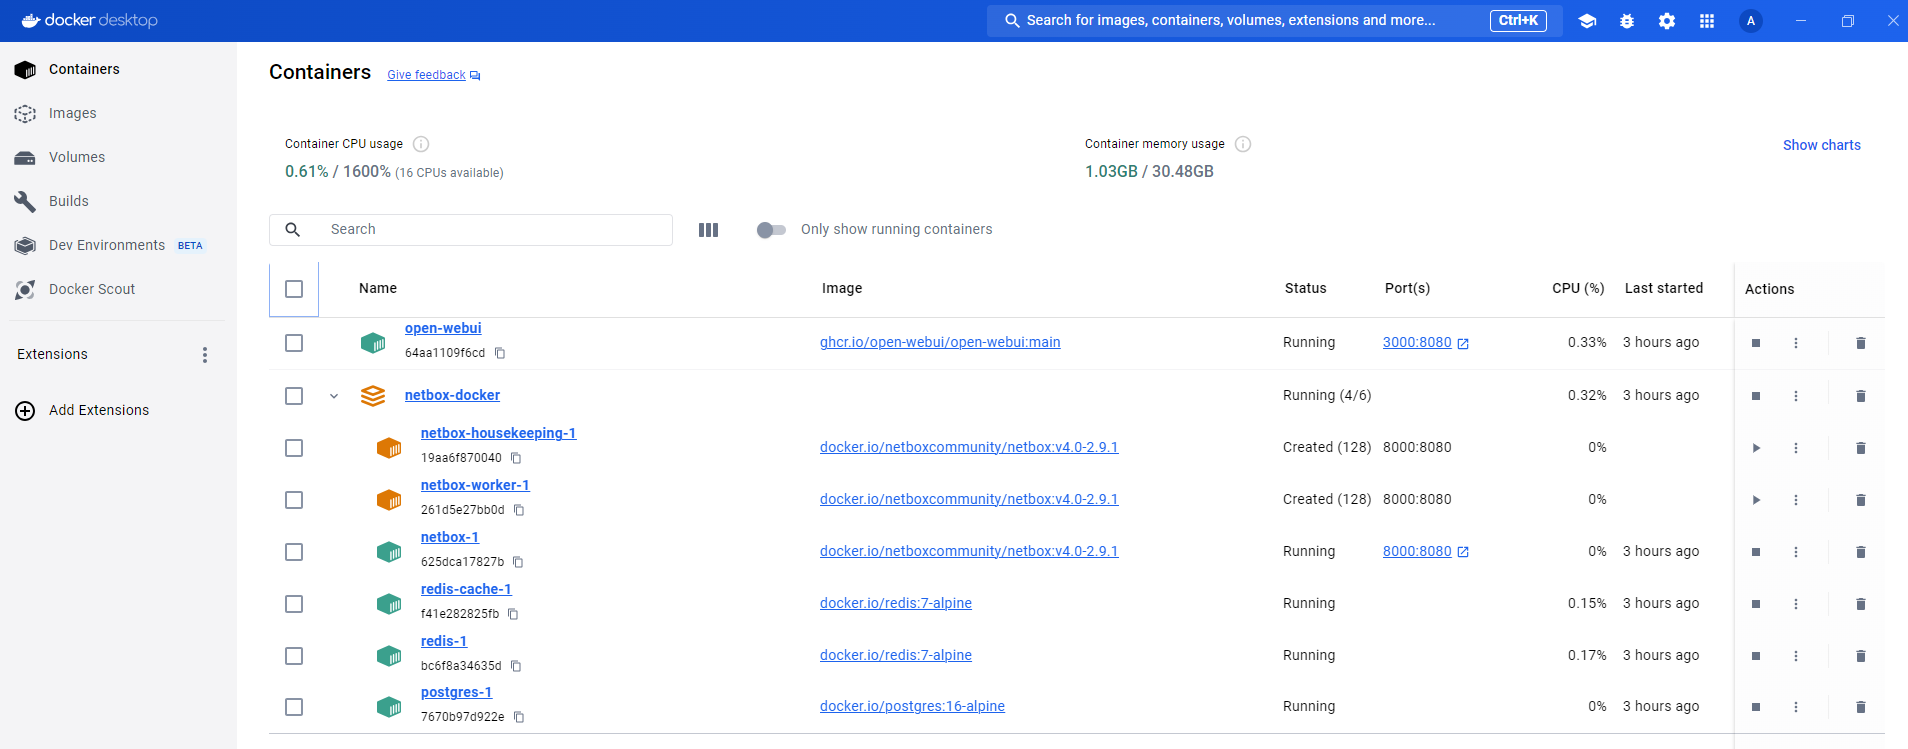Select the netbox-housekeeping-1 checkbox

pyautogui.click(x=294, y=448)
